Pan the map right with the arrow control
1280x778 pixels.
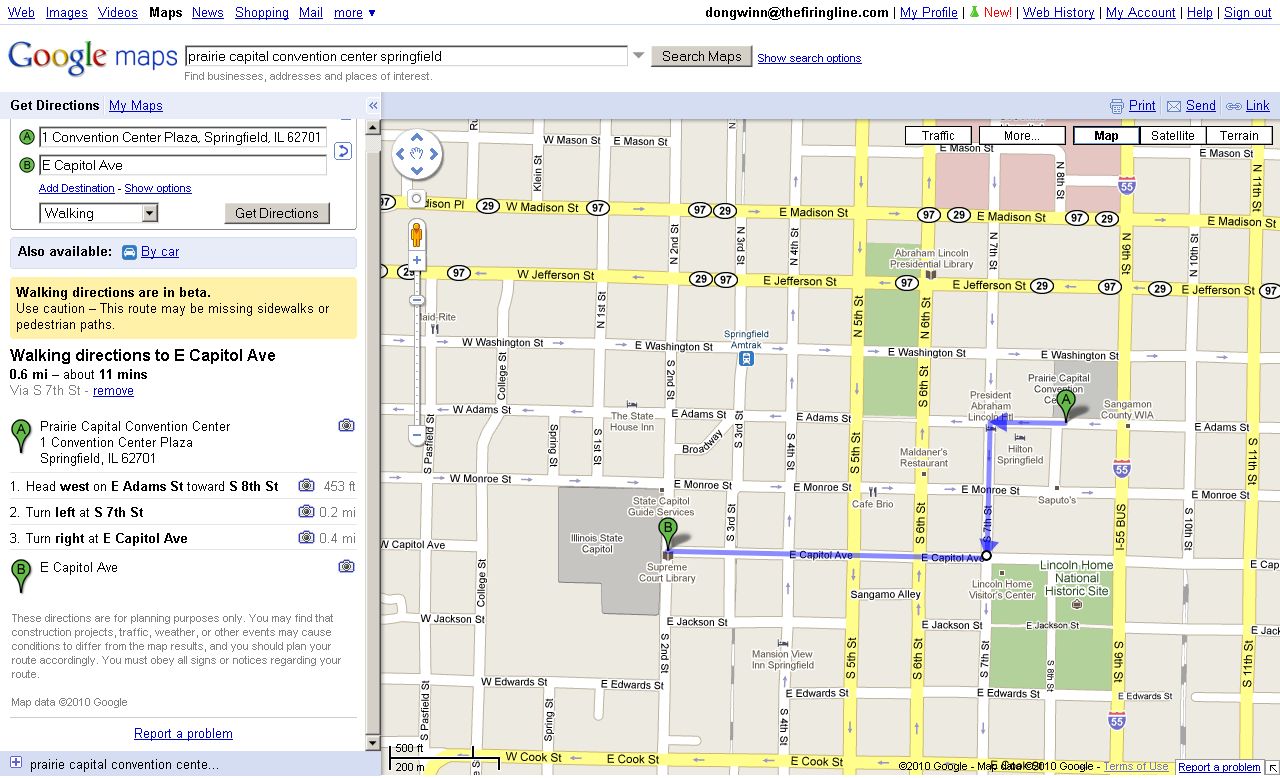click(x=432, y=154)
